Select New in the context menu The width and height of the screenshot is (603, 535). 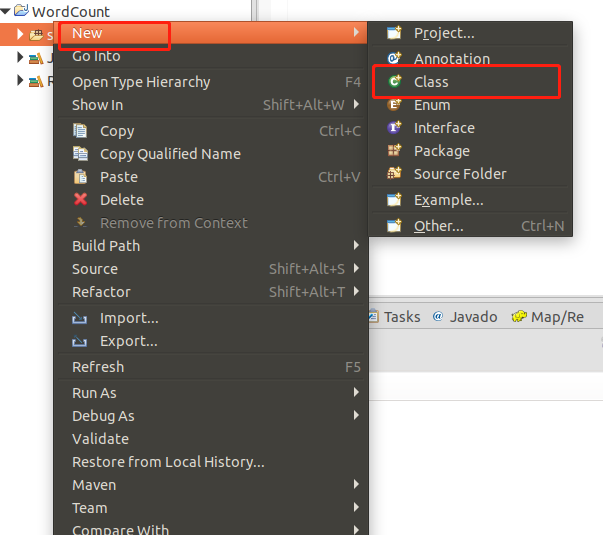coord(211,33)
